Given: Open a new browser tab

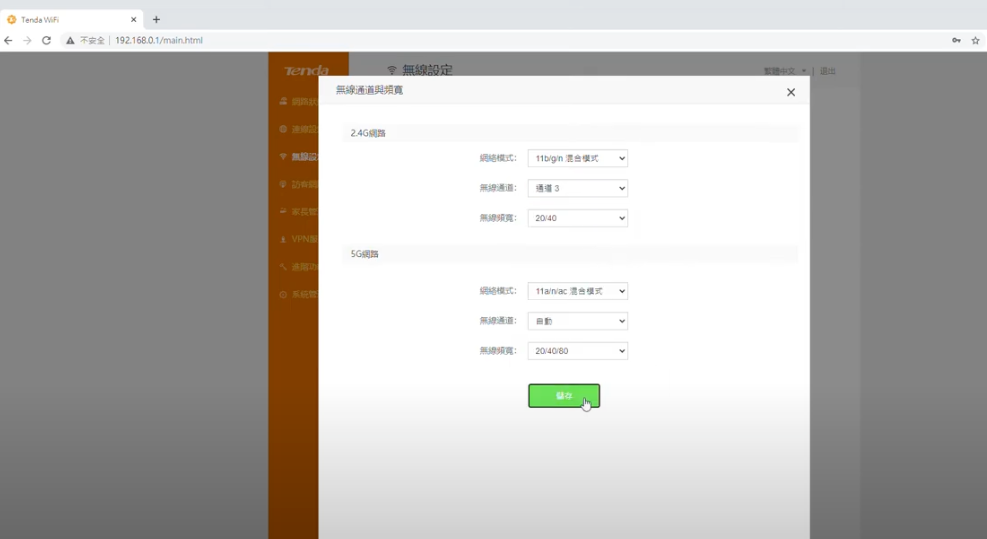Looking at the screenshot, I should pyautogui.click(x=156, y=20).
